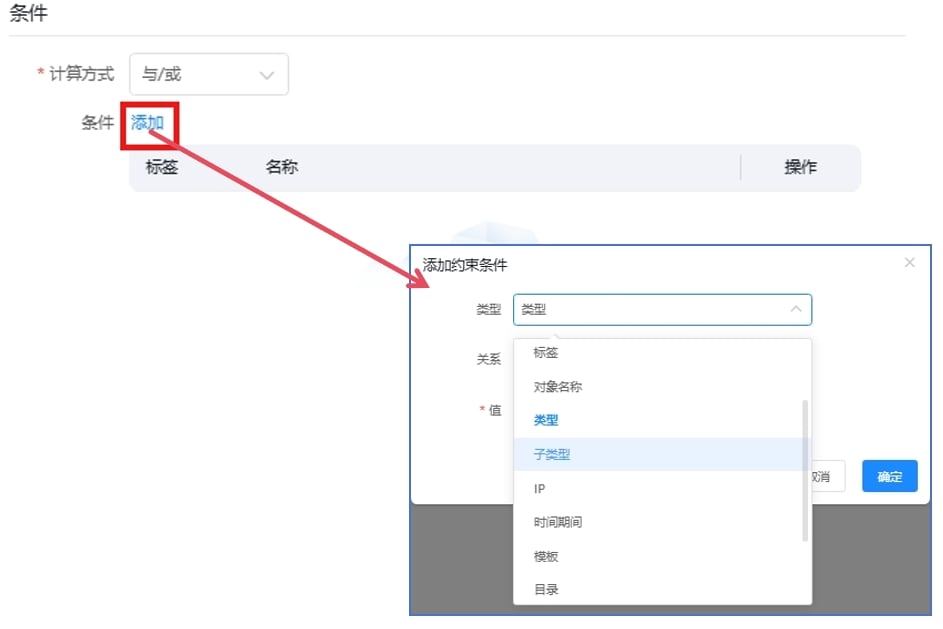Open the 计算方式 dropdown showing 与/或
943x629 pixels.
click(x=209, y=74)
